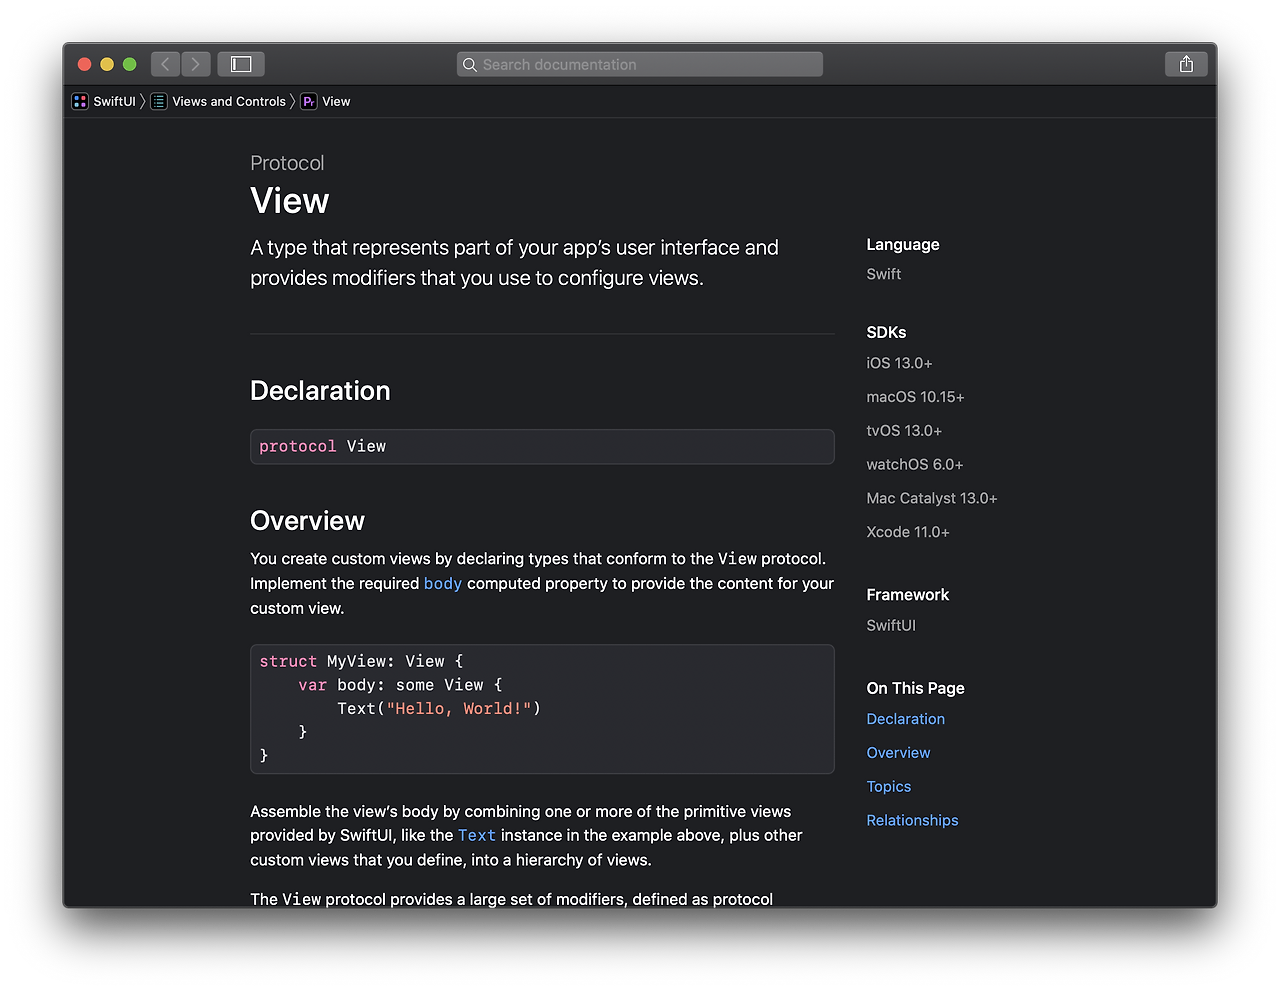Screen dimensions: 1280x991
Task: Select the 'tvOS 13.0+' SDK text
Action: coord(904,431)
